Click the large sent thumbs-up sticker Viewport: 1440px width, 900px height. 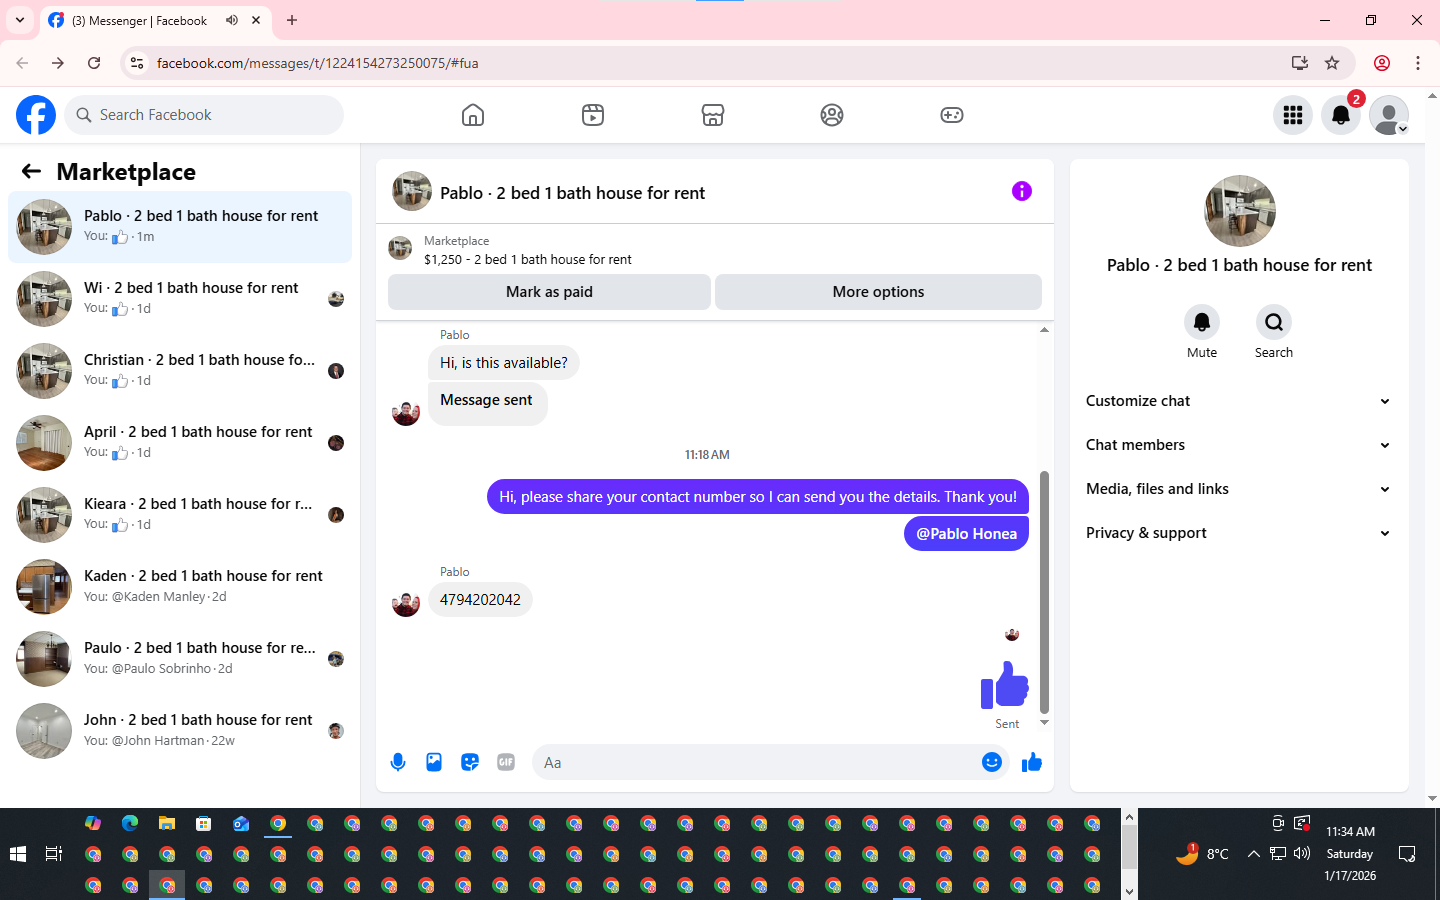[x=1005, y=685]
